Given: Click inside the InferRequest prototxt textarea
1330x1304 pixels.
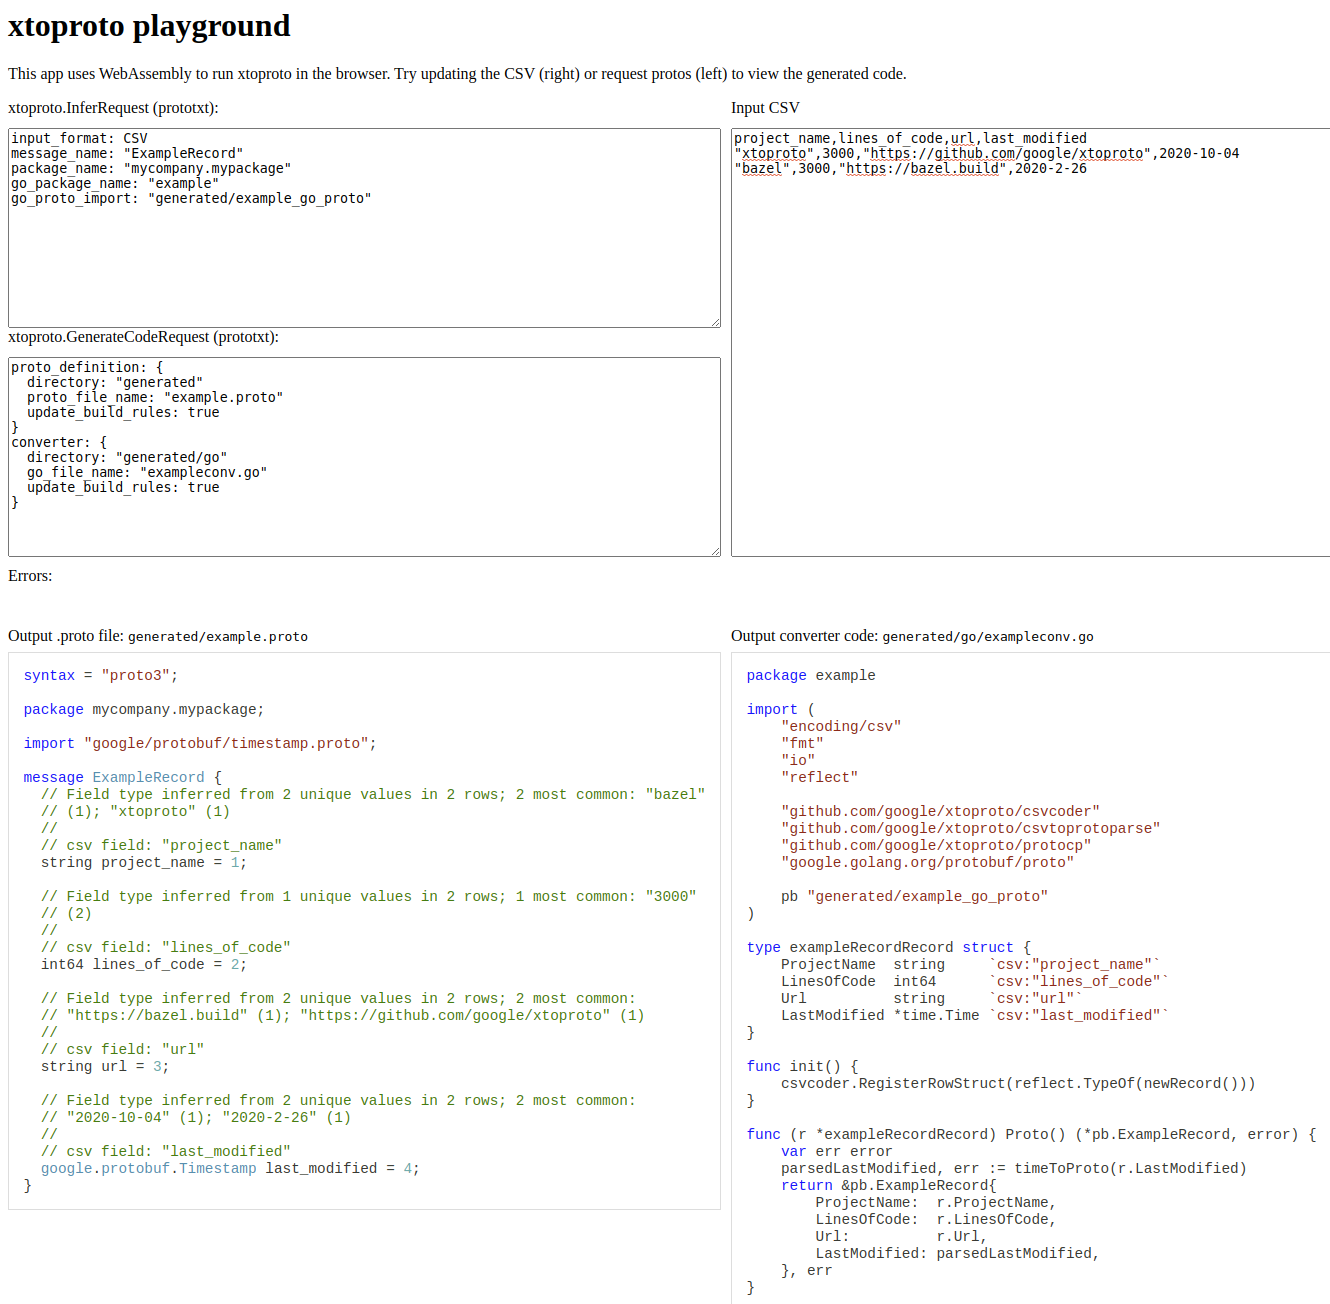Looking at the screenshot, I should point(364,228).
